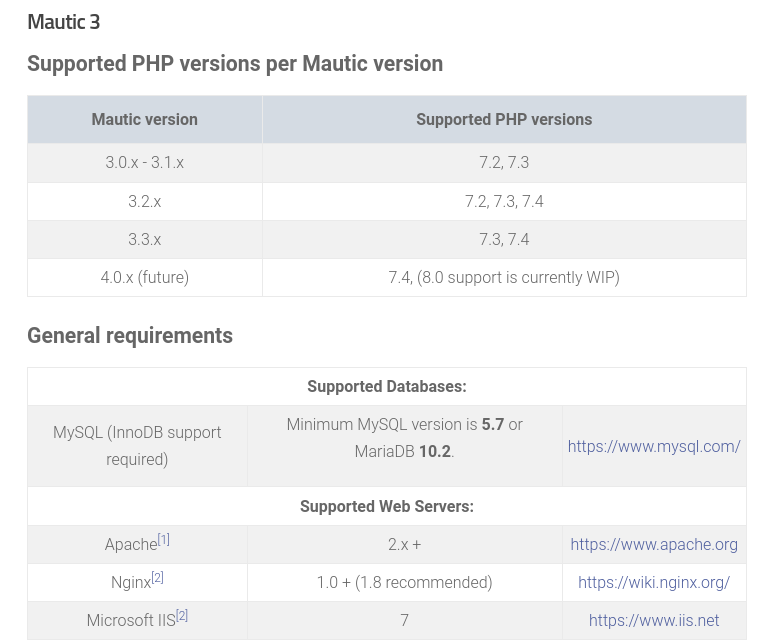769x644 pixels.
Task: Open the https://www.apache.org link
Action: (x=654, y=544)
